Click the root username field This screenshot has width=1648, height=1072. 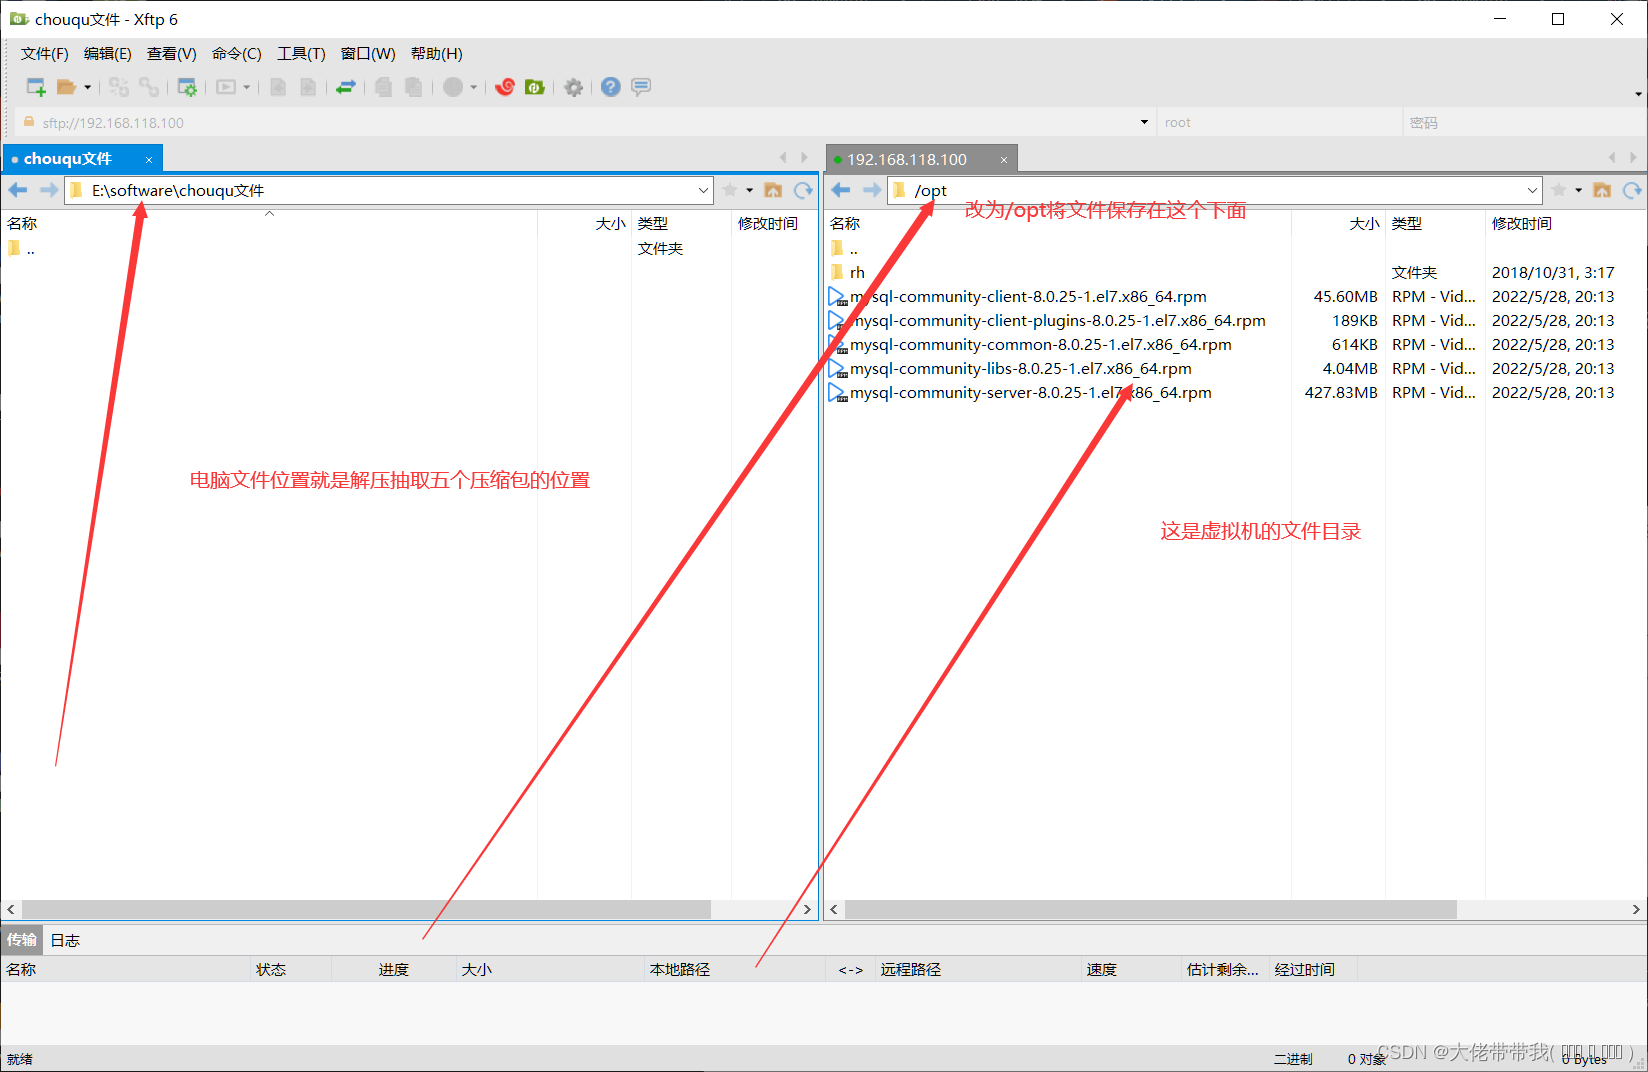(x=1280, y=122)
